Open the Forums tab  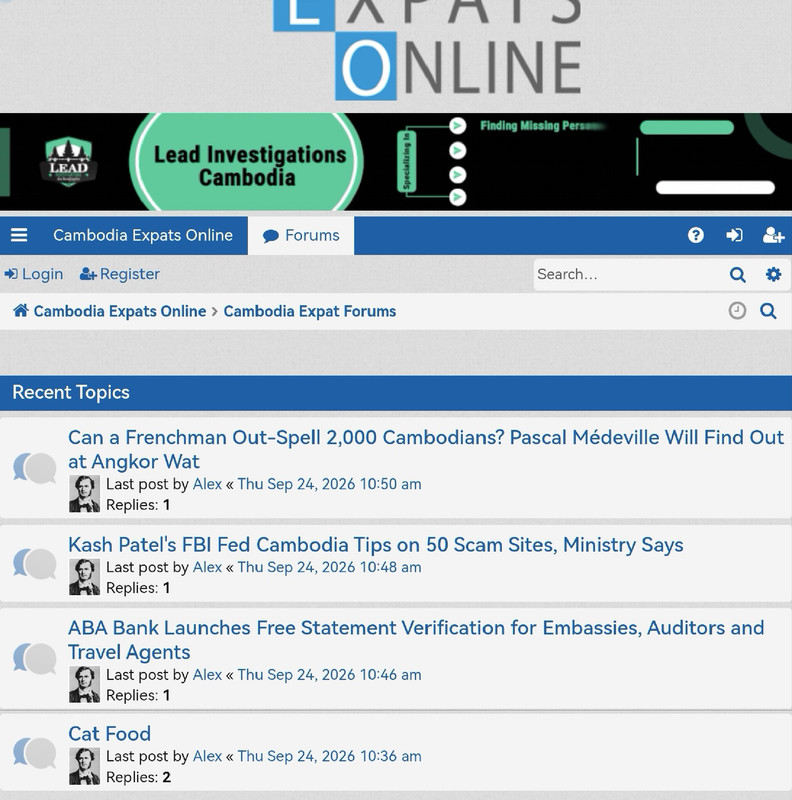(301, 236)
